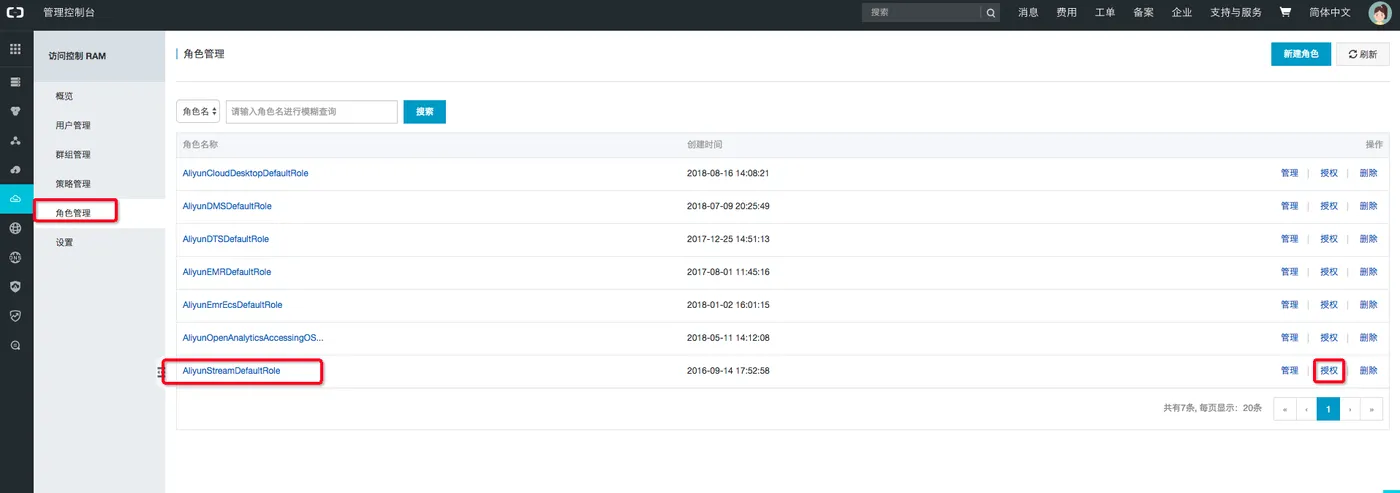Click the 创建时间 column header
The height and width of the screenshot is (493, 1400).
pyautogui.click(x=704, y=145)
